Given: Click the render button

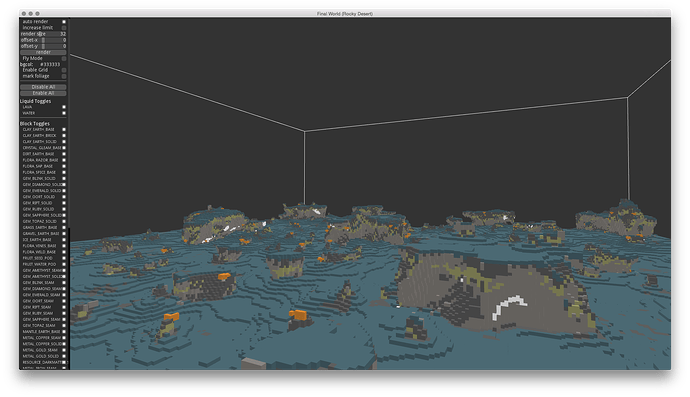Looking at the screenshot, I should [x=43, y=52].
